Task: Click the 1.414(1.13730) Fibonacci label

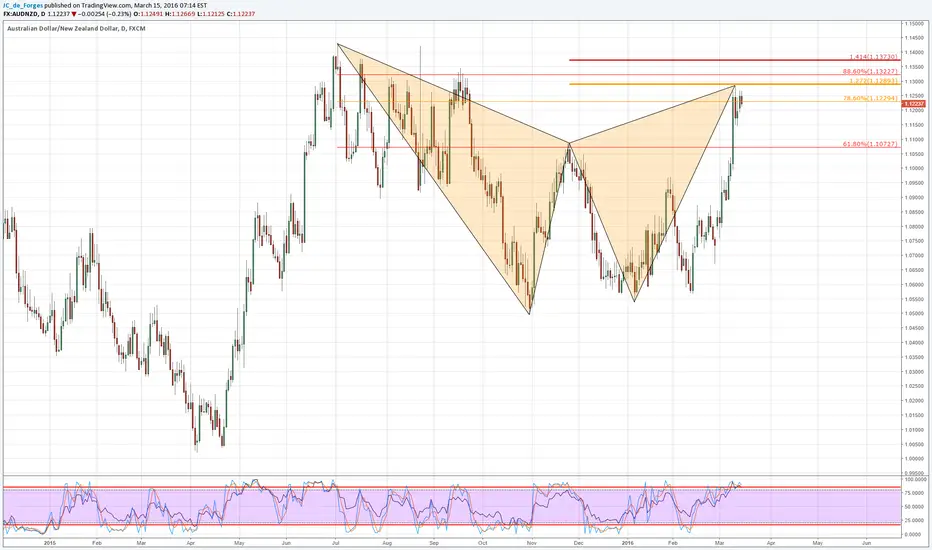Action: click(873, 57)
